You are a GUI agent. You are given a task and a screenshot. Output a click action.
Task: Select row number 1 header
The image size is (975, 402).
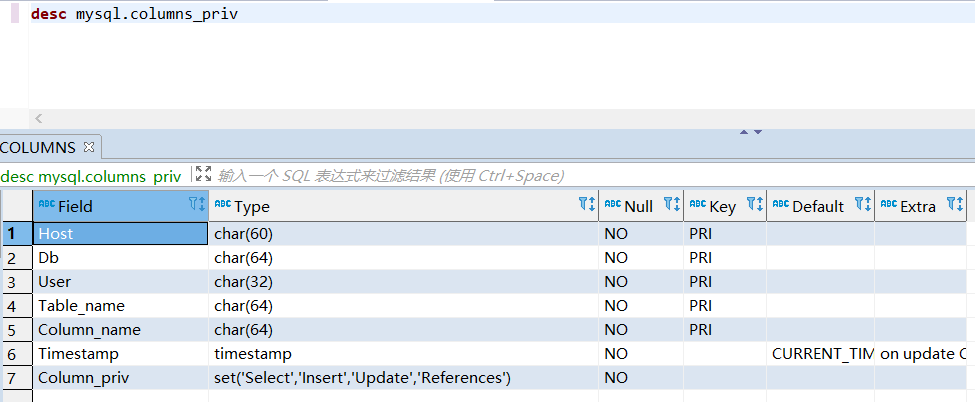[15, 233]
